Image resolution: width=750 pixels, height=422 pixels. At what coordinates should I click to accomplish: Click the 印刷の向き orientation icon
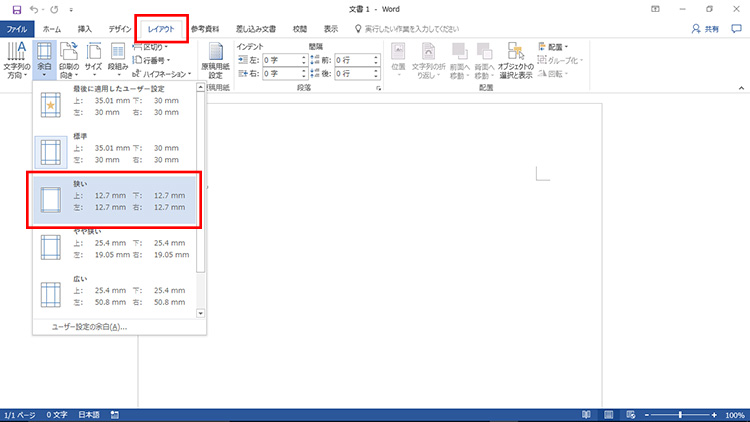(x=68, y=61)
